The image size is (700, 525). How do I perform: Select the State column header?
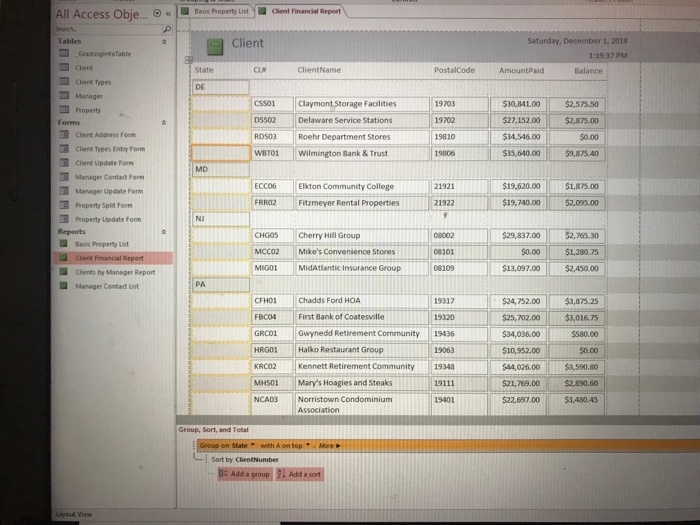pyautogui.click(x=204, y=70)
